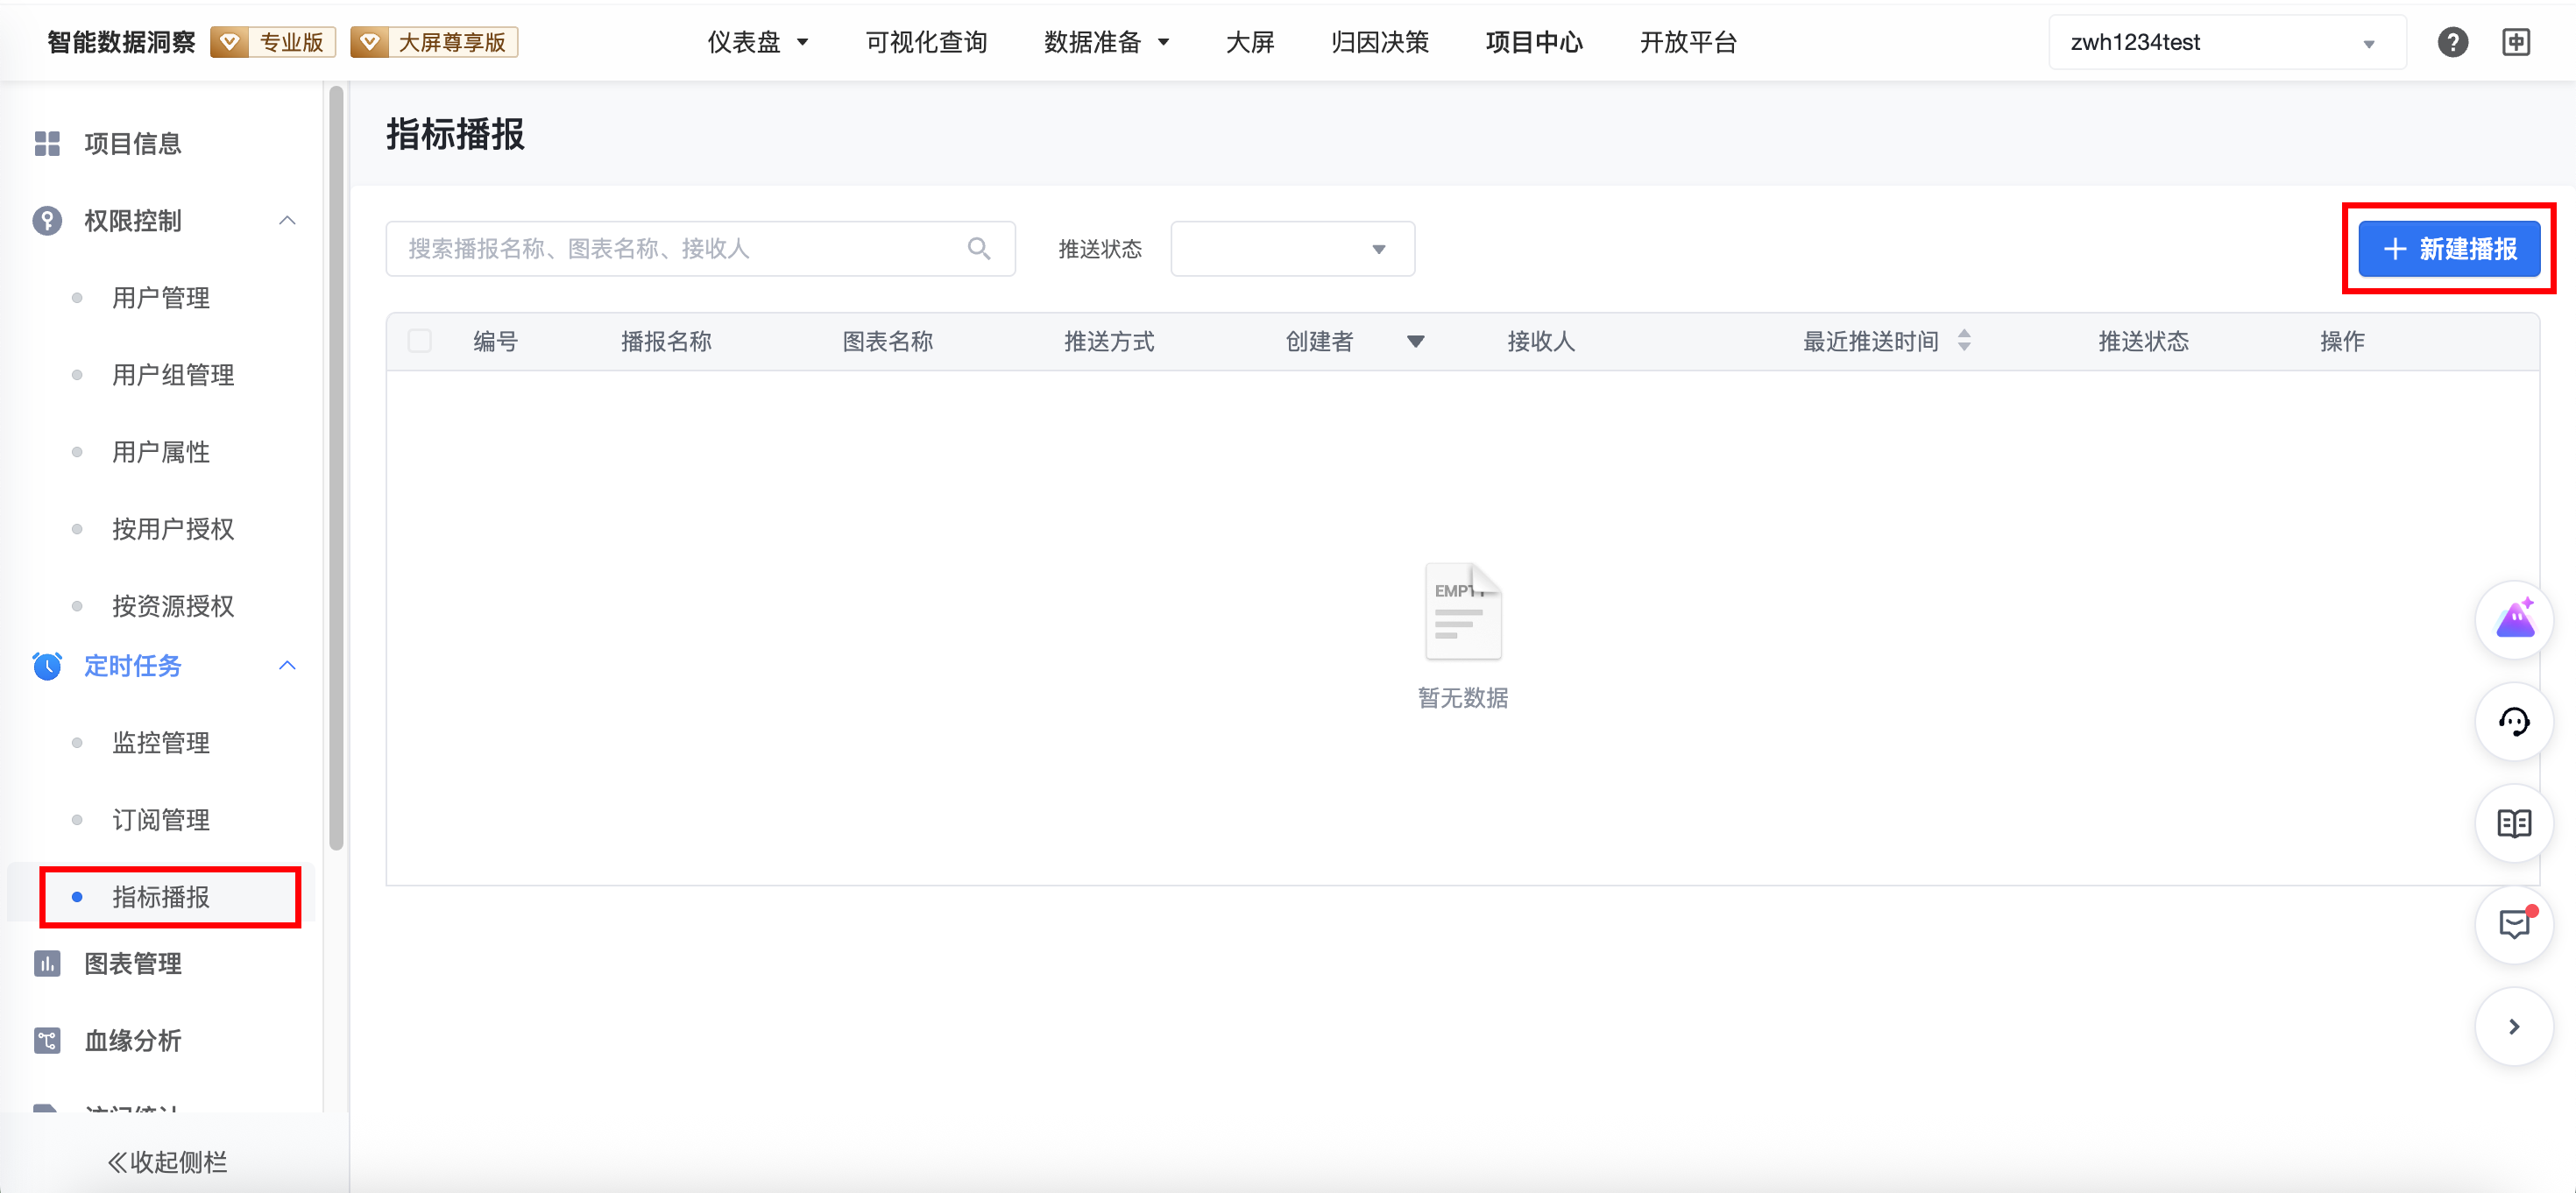Open 血缘分析 from the sidebar

(133, 1040)
